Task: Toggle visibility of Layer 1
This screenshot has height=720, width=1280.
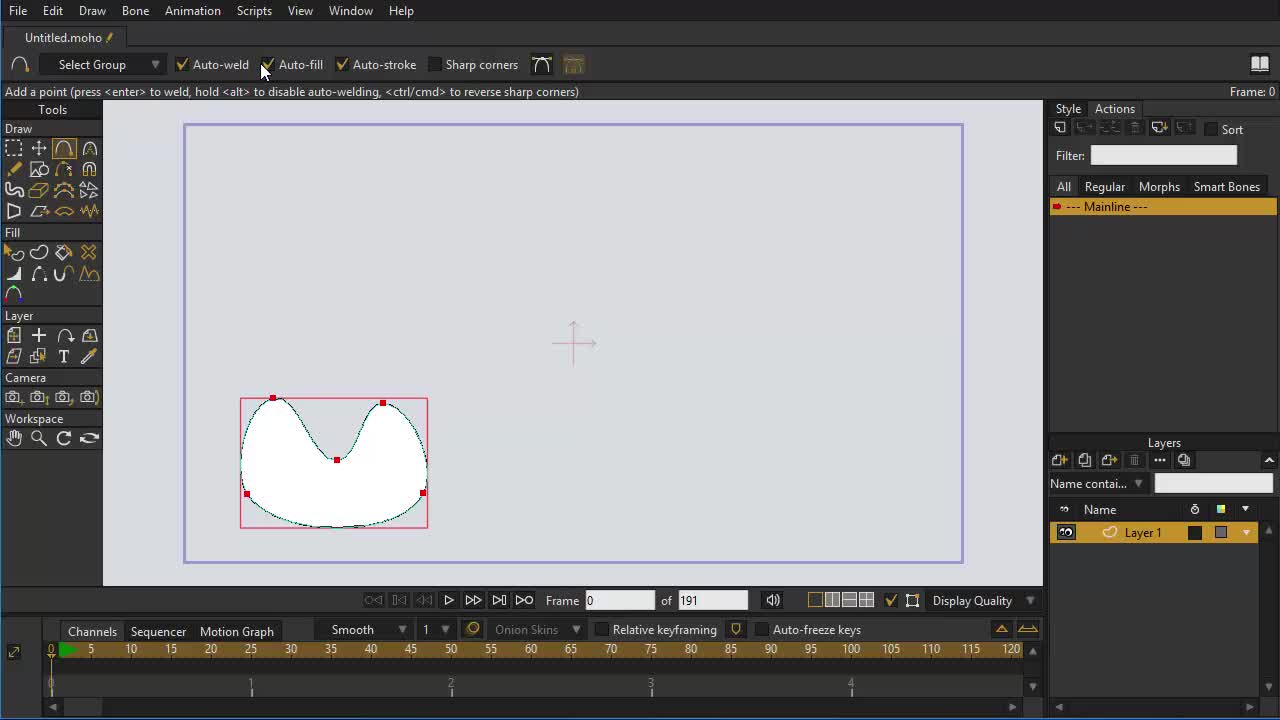Action: click(x=1066, y=533)
